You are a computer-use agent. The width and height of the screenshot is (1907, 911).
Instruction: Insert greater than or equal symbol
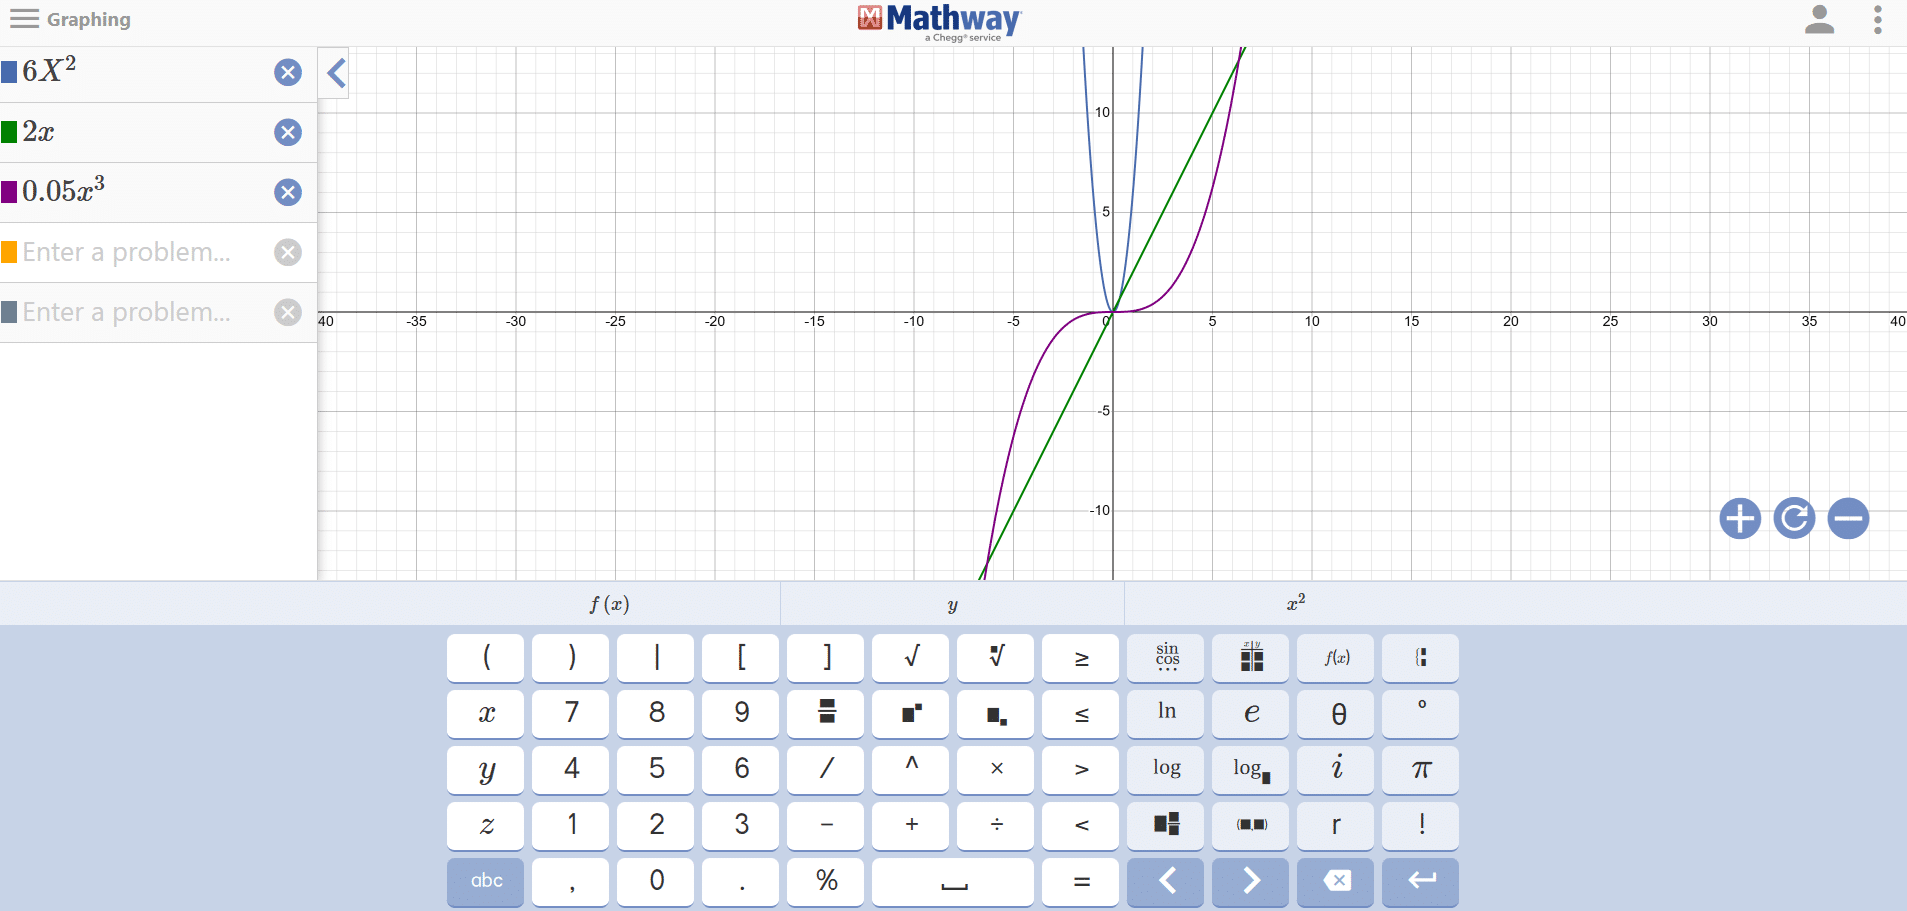[x=1082, y=657]
